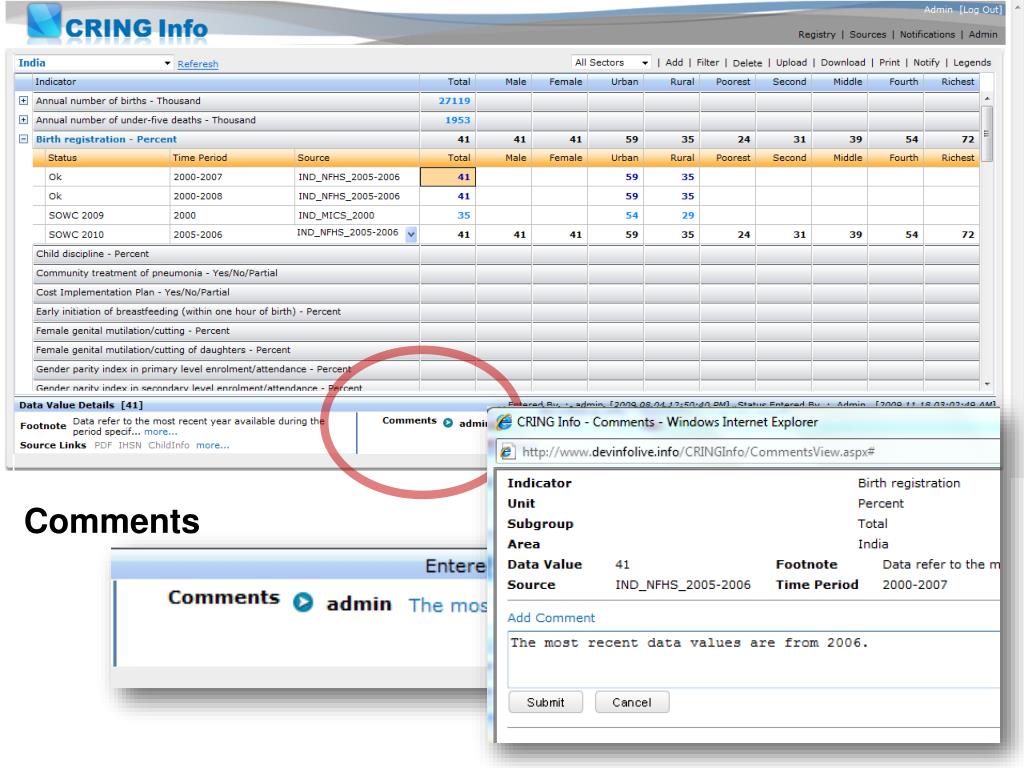Click births total value 27119

point(454,101)
